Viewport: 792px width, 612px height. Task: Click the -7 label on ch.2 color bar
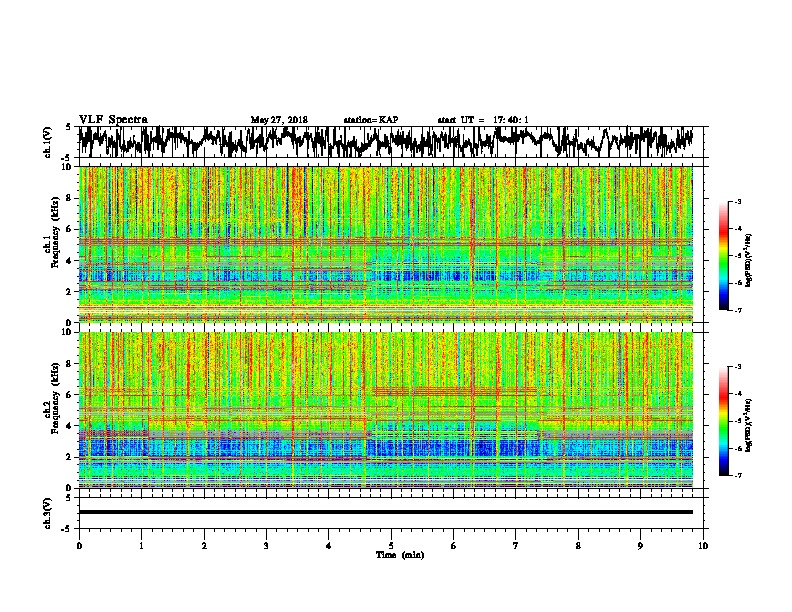tap(738, 475)
